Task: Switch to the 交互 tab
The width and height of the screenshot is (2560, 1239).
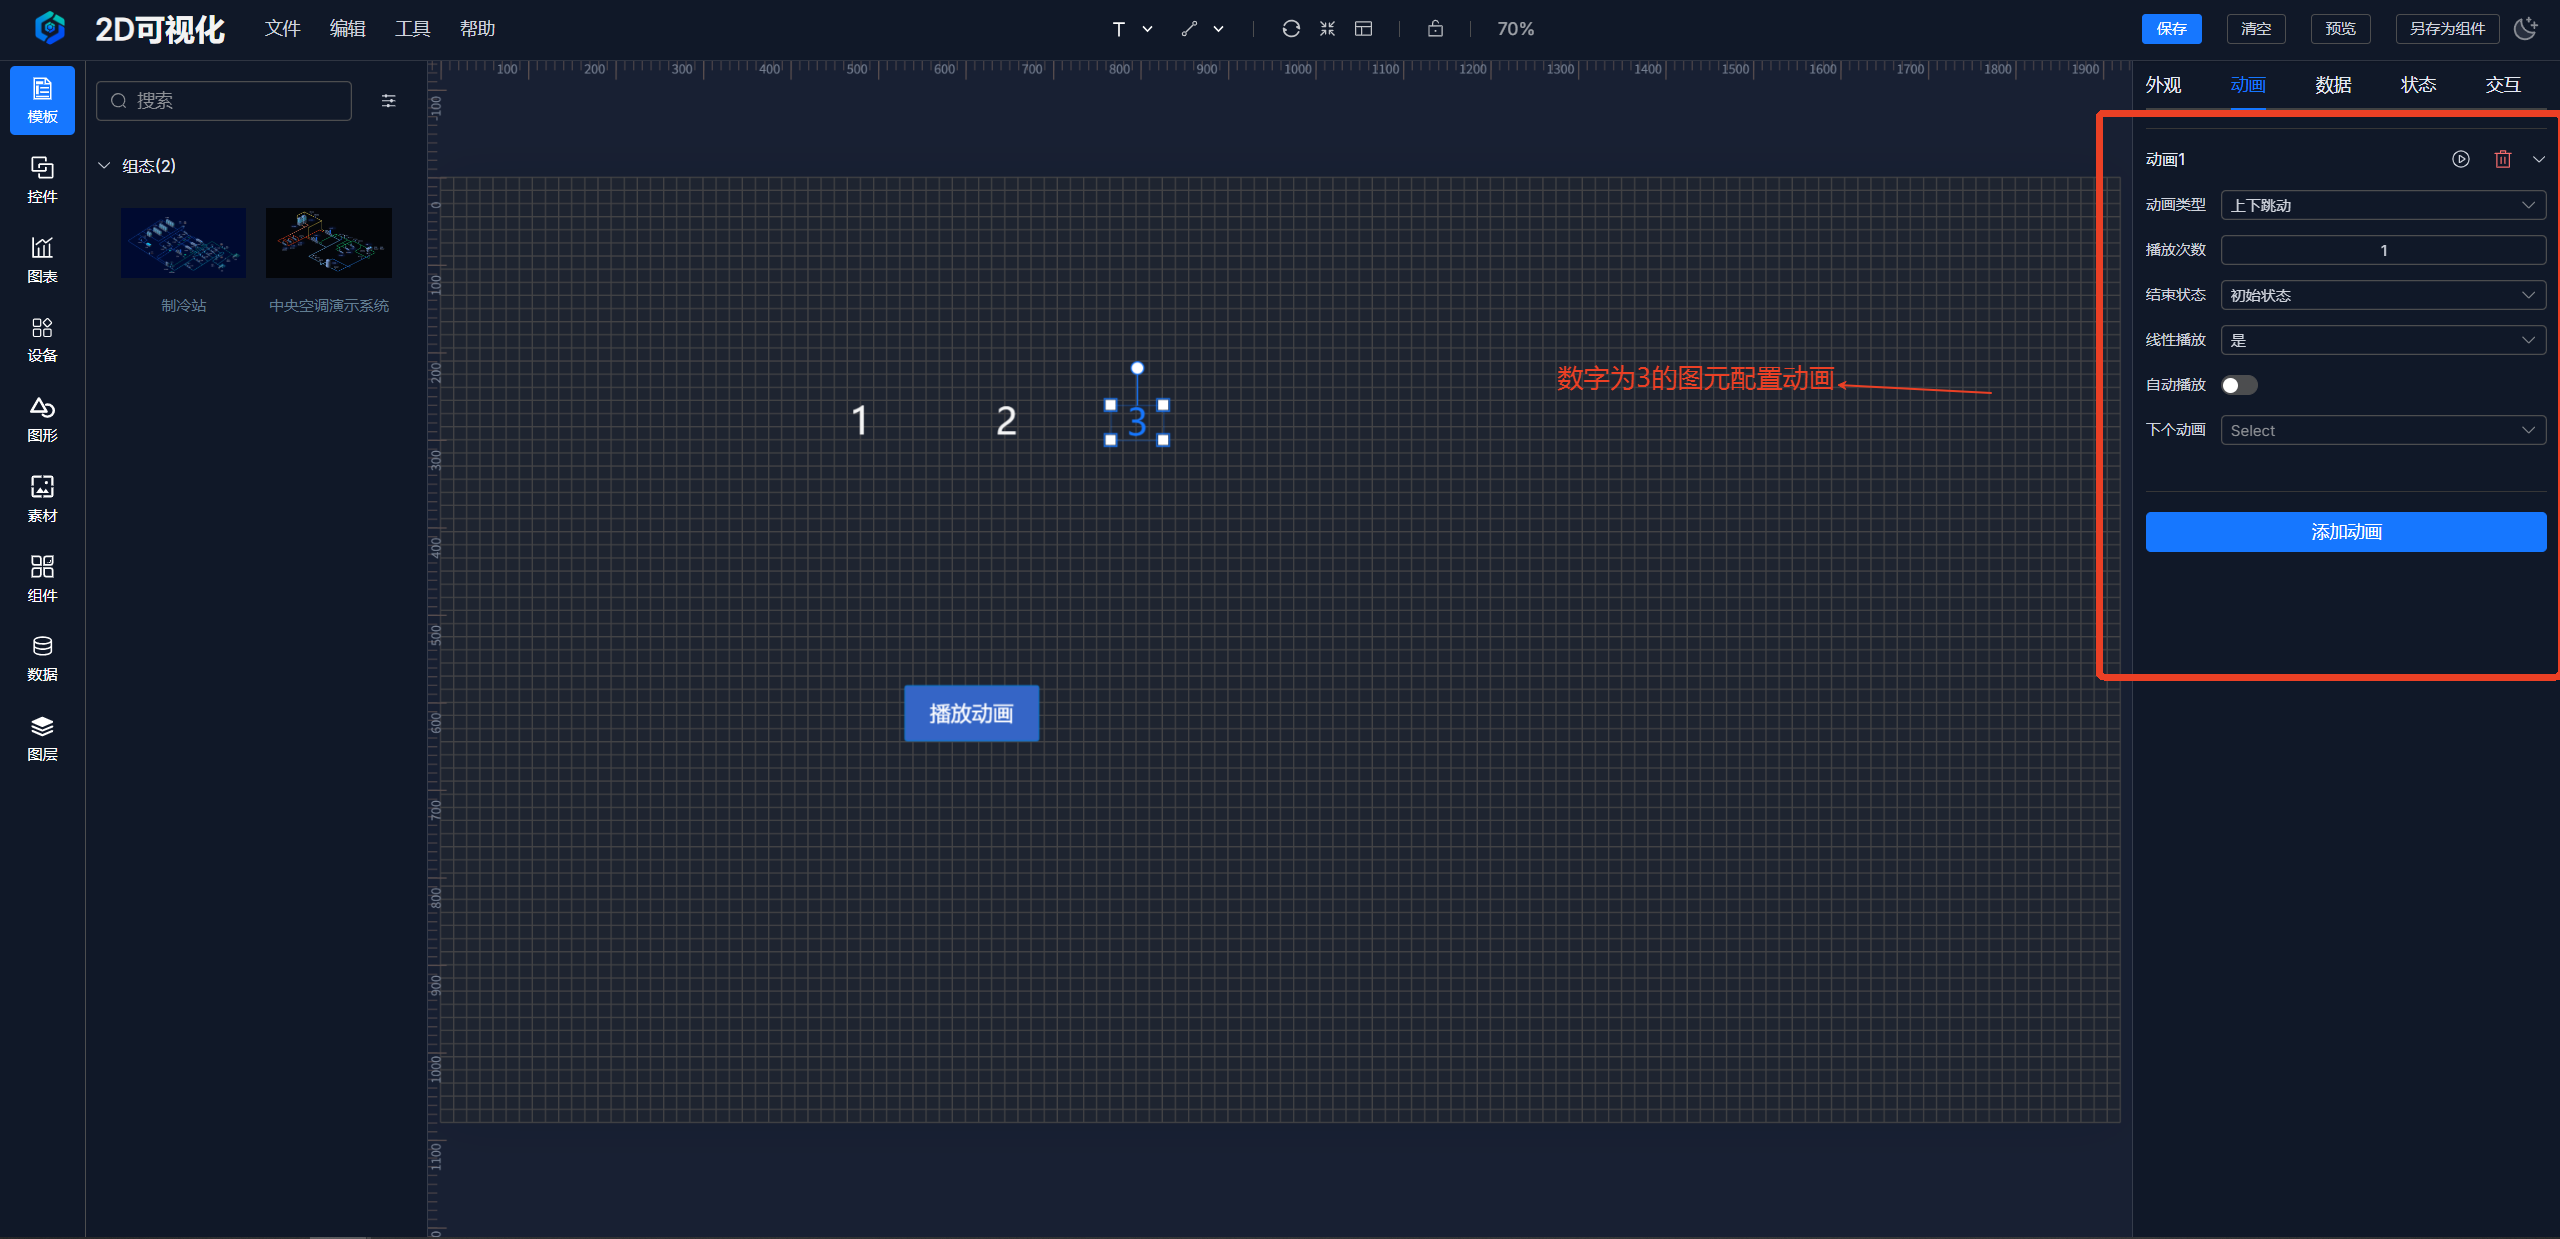Action: (2502, 85)
